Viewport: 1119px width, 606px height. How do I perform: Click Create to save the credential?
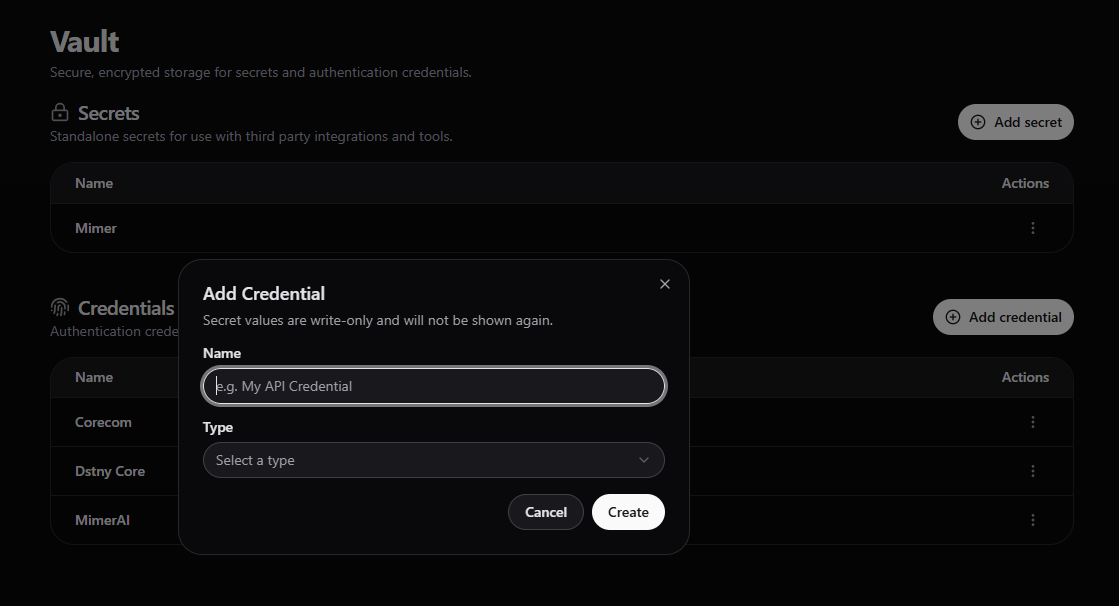click(x=628, y=512)
